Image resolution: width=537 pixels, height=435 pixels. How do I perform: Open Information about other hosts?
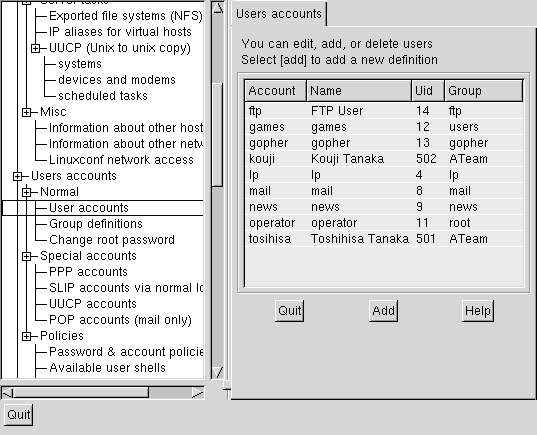(x=126, y=128)
